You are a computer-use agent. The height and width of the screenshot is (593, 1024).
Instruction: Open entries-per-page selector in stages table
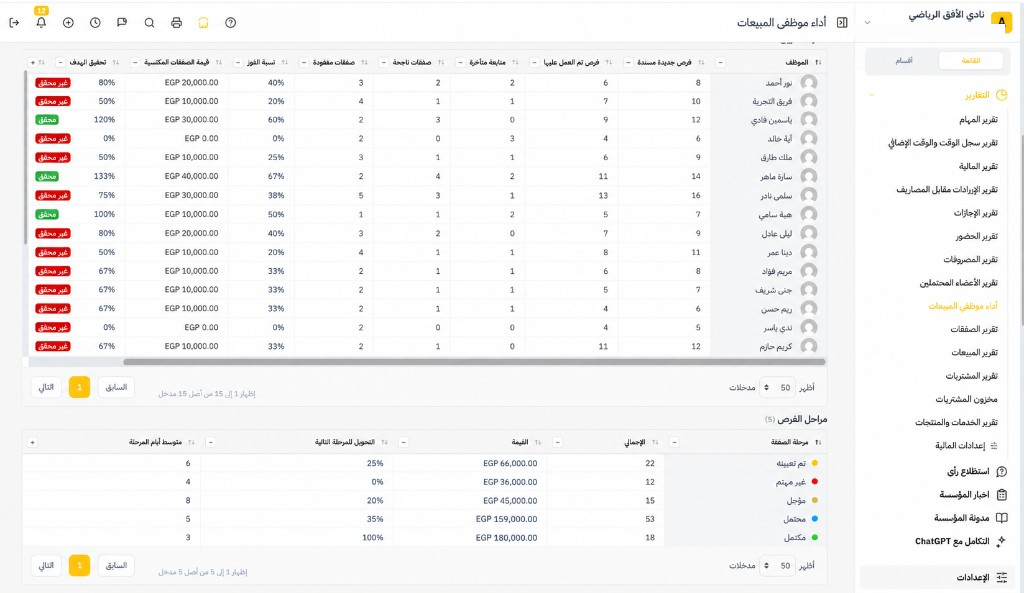tap(776, 566)
